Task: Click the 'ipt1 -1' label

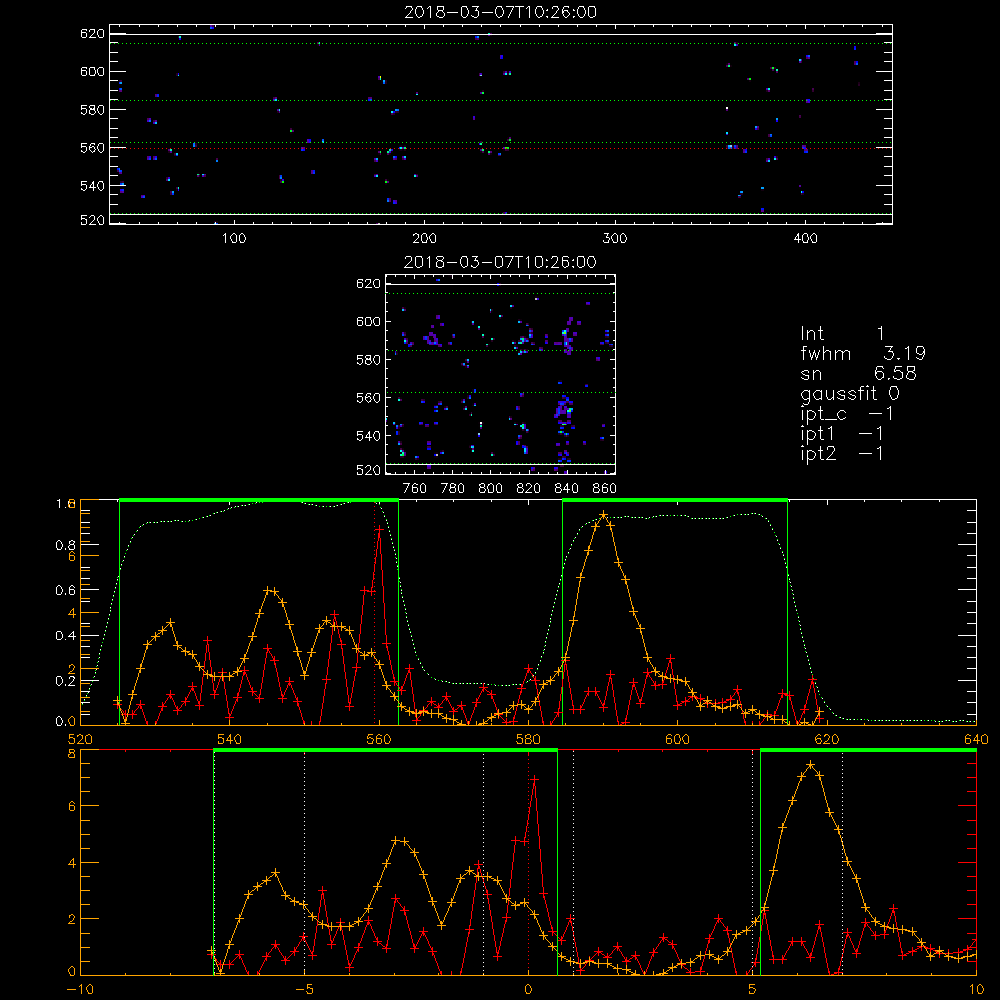Action: (842, 434)
